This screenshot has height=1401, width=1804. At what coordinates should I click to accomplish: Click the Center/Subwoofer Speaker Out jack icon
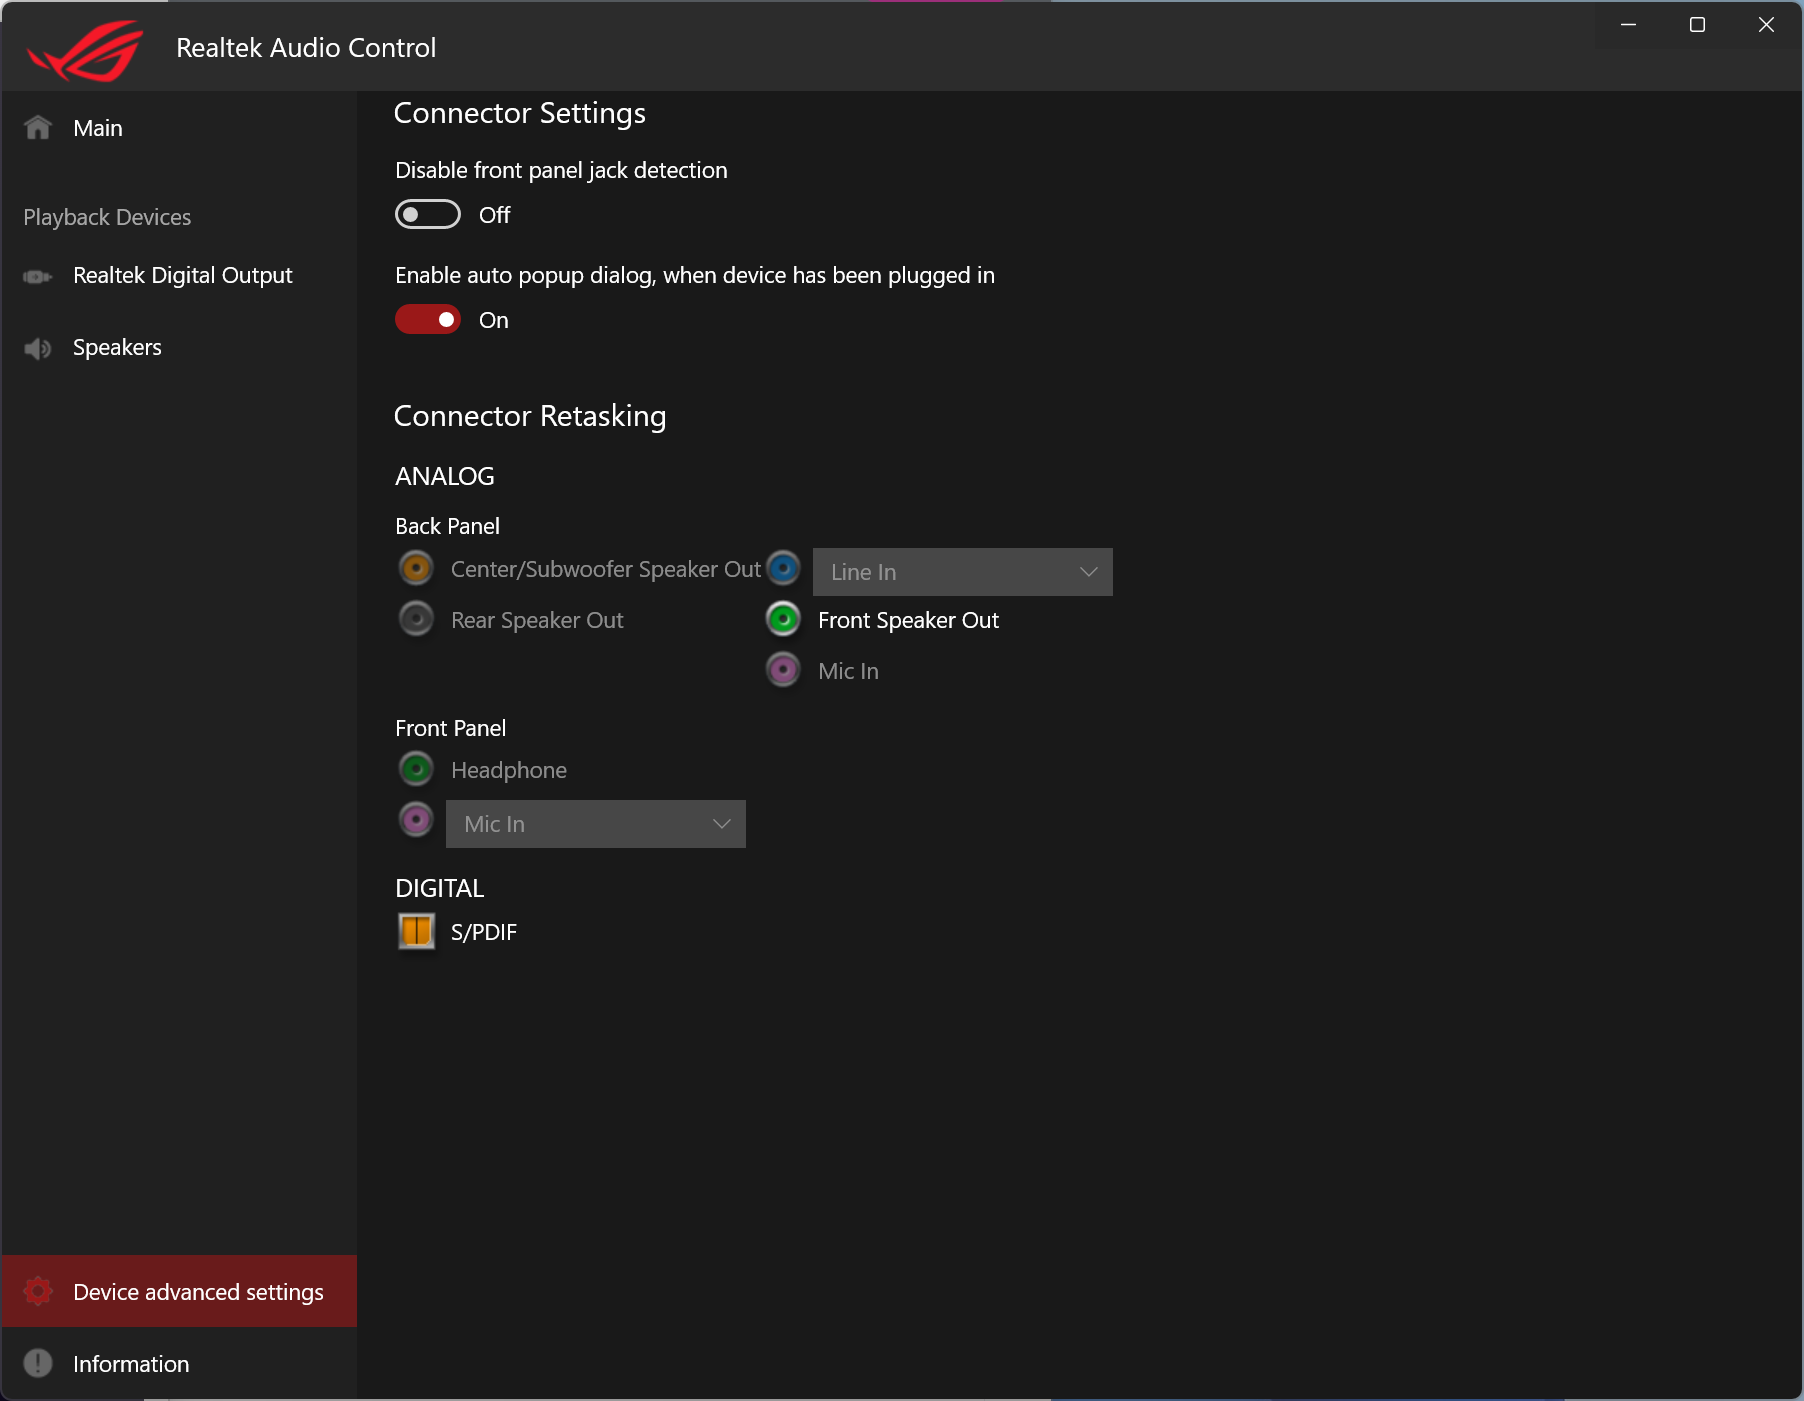[x=415, y=568]
